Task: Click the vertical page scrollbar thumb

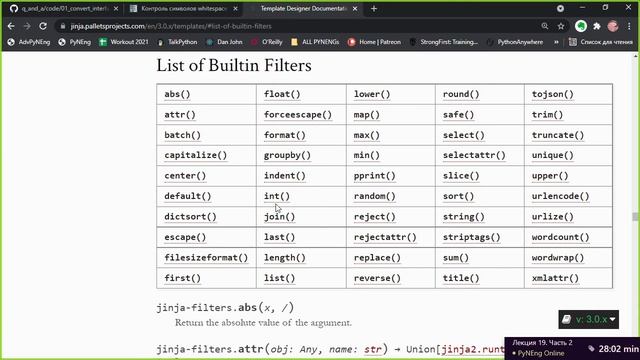Action: [635, 216]
